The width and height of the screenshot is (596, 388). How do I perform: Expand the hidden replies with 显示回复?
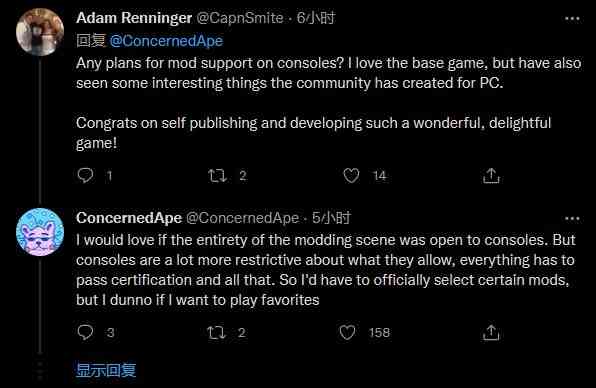pos(106,370)
